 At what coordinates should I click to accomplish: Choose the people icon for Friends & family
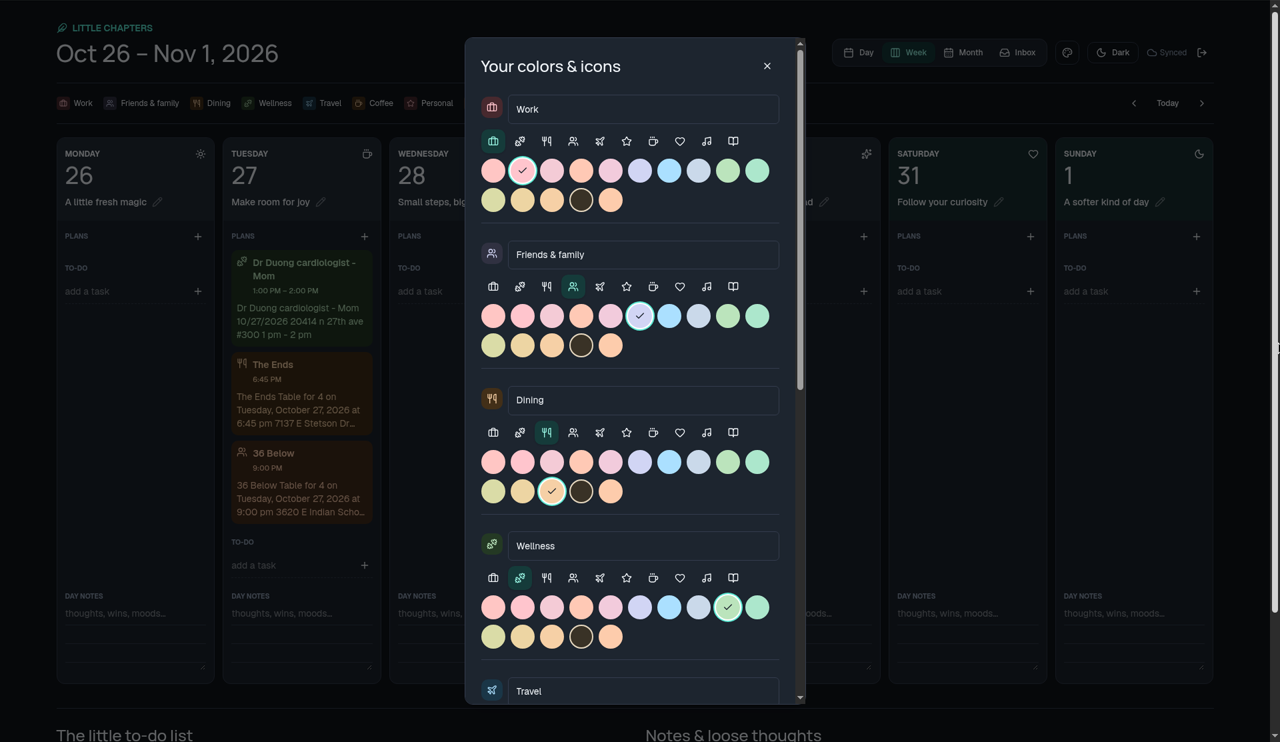[x=573, y=287]
